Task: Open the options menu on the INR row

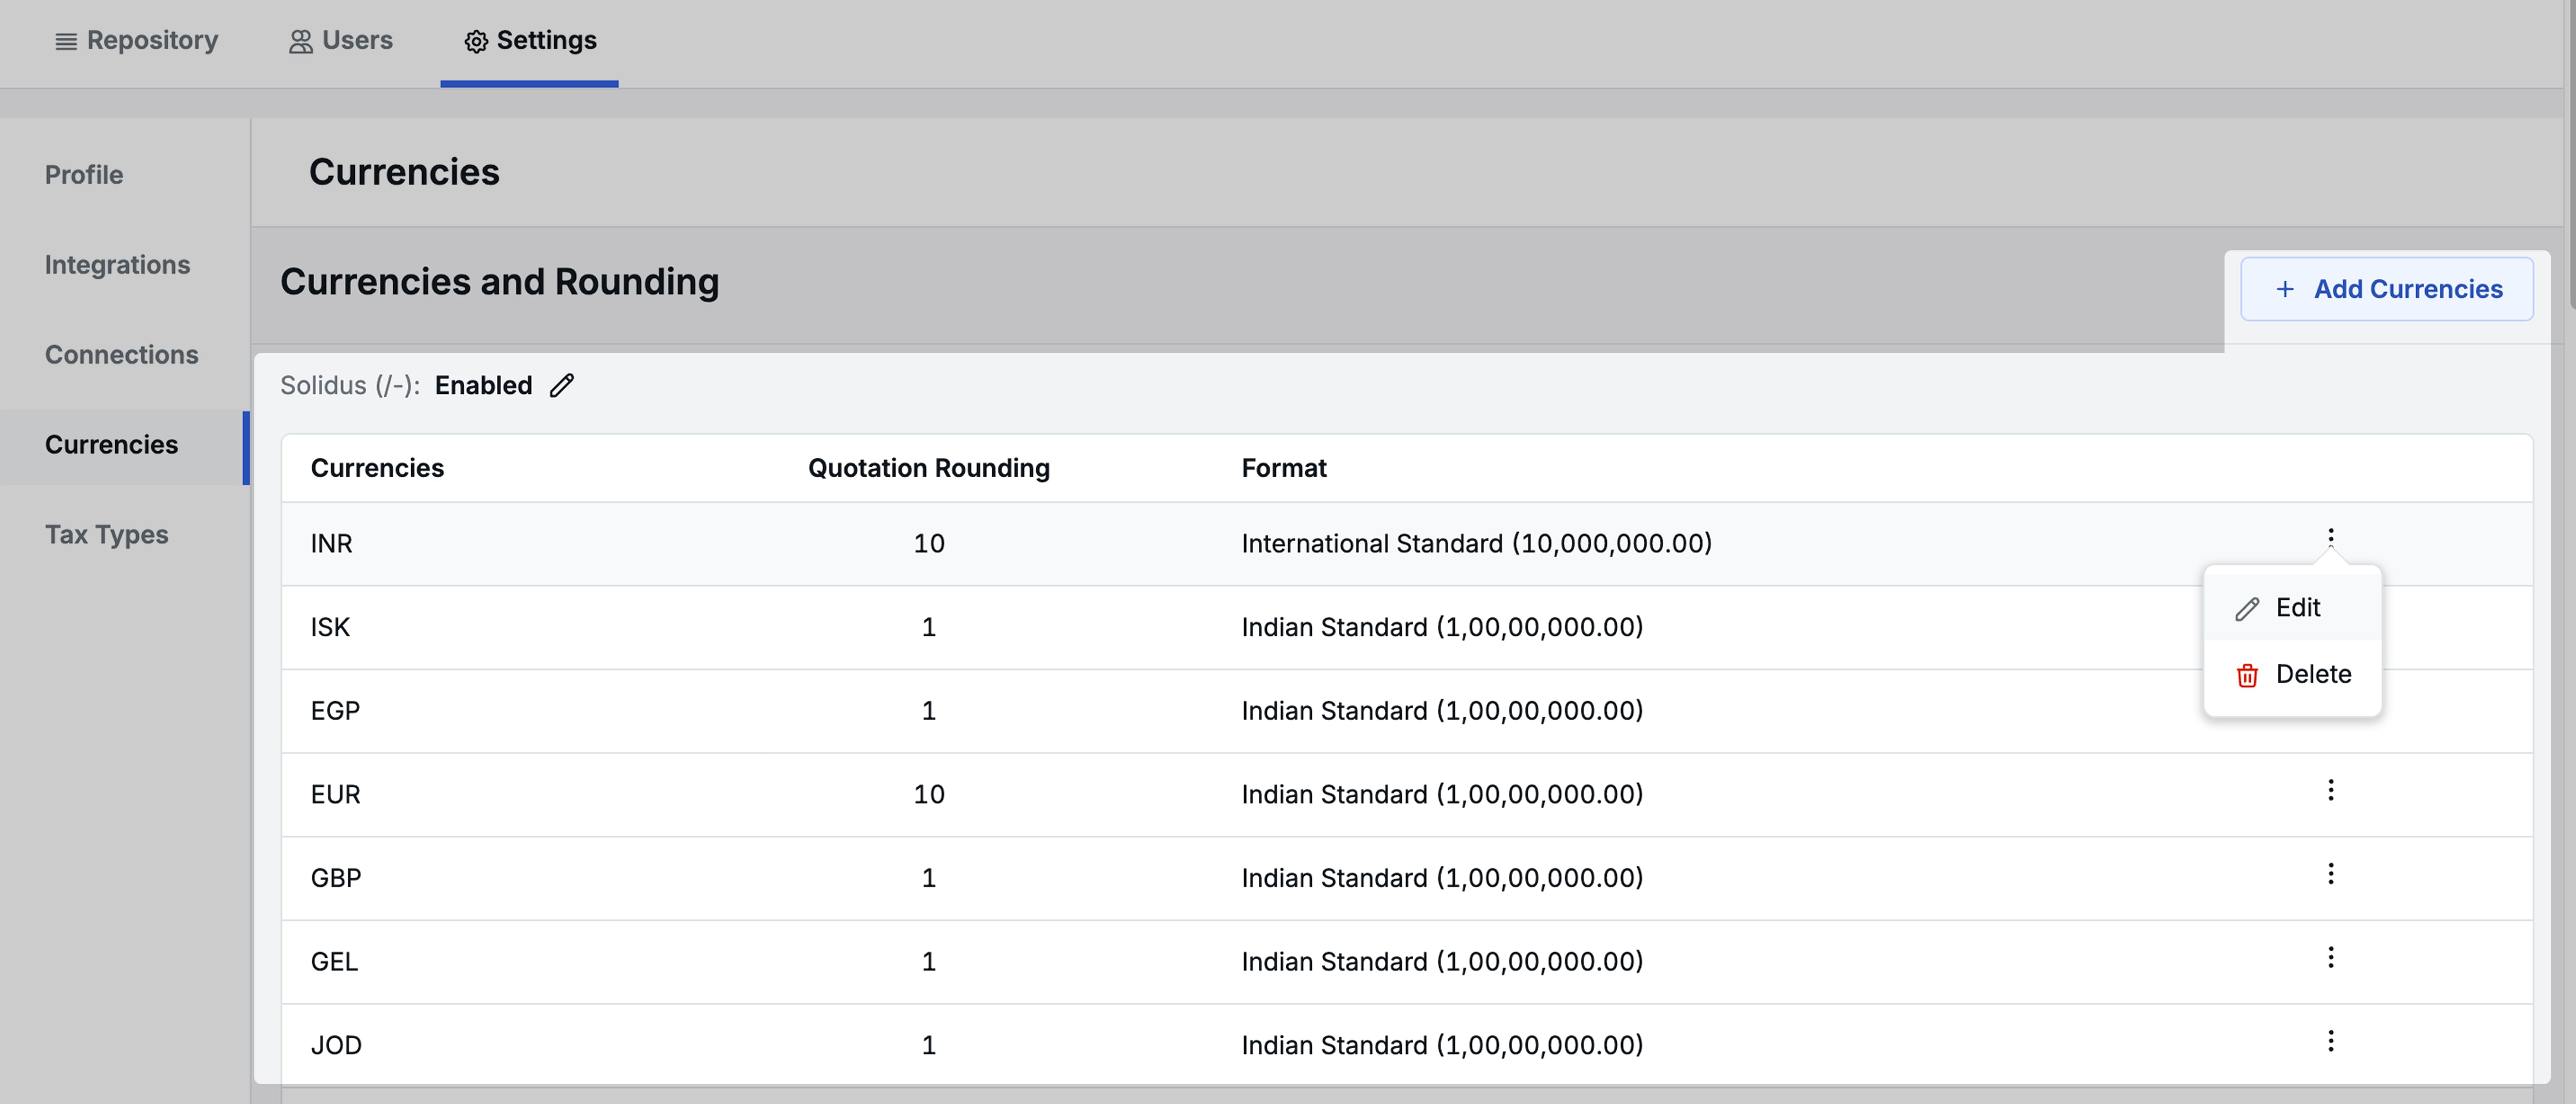Action: [2331, 536]
